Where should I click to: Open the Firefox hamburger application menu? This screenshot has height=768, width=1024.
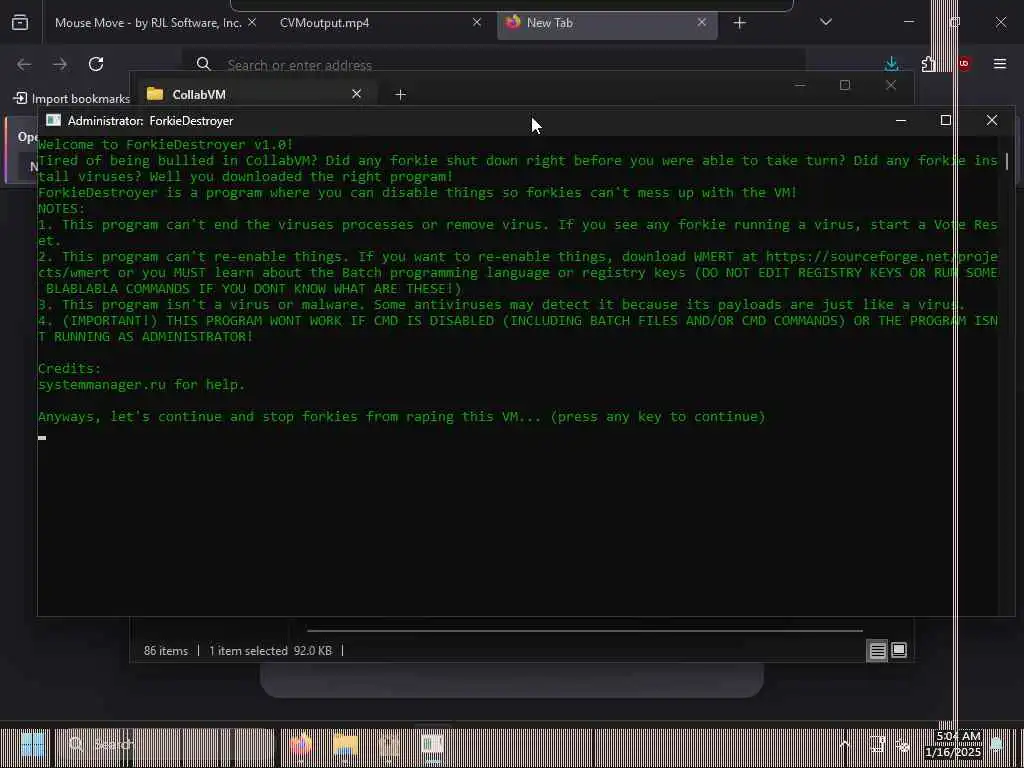click(1000, 64)
